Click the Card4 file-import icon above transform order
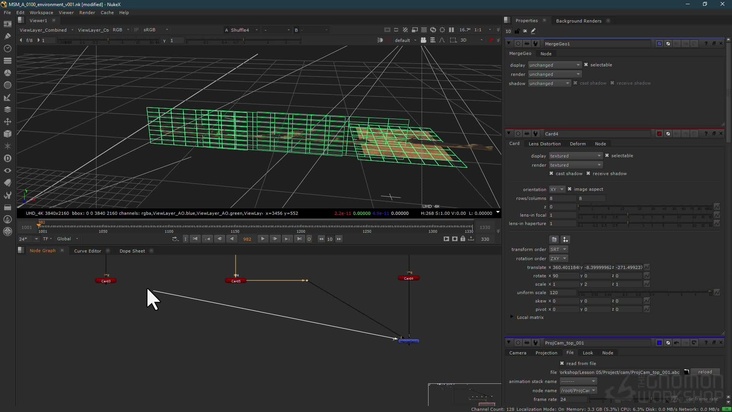This screenshot has width=732, height=412. pyautogui.click(x=554, y=239)
